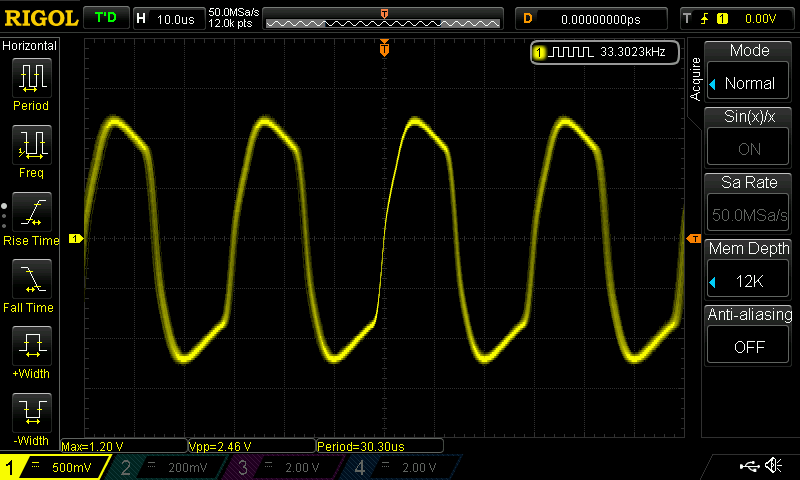This screenshot has height=480, width=800.
Task: Click the Vpp=2.46 V measurement readout
Action: pos(252,446)
